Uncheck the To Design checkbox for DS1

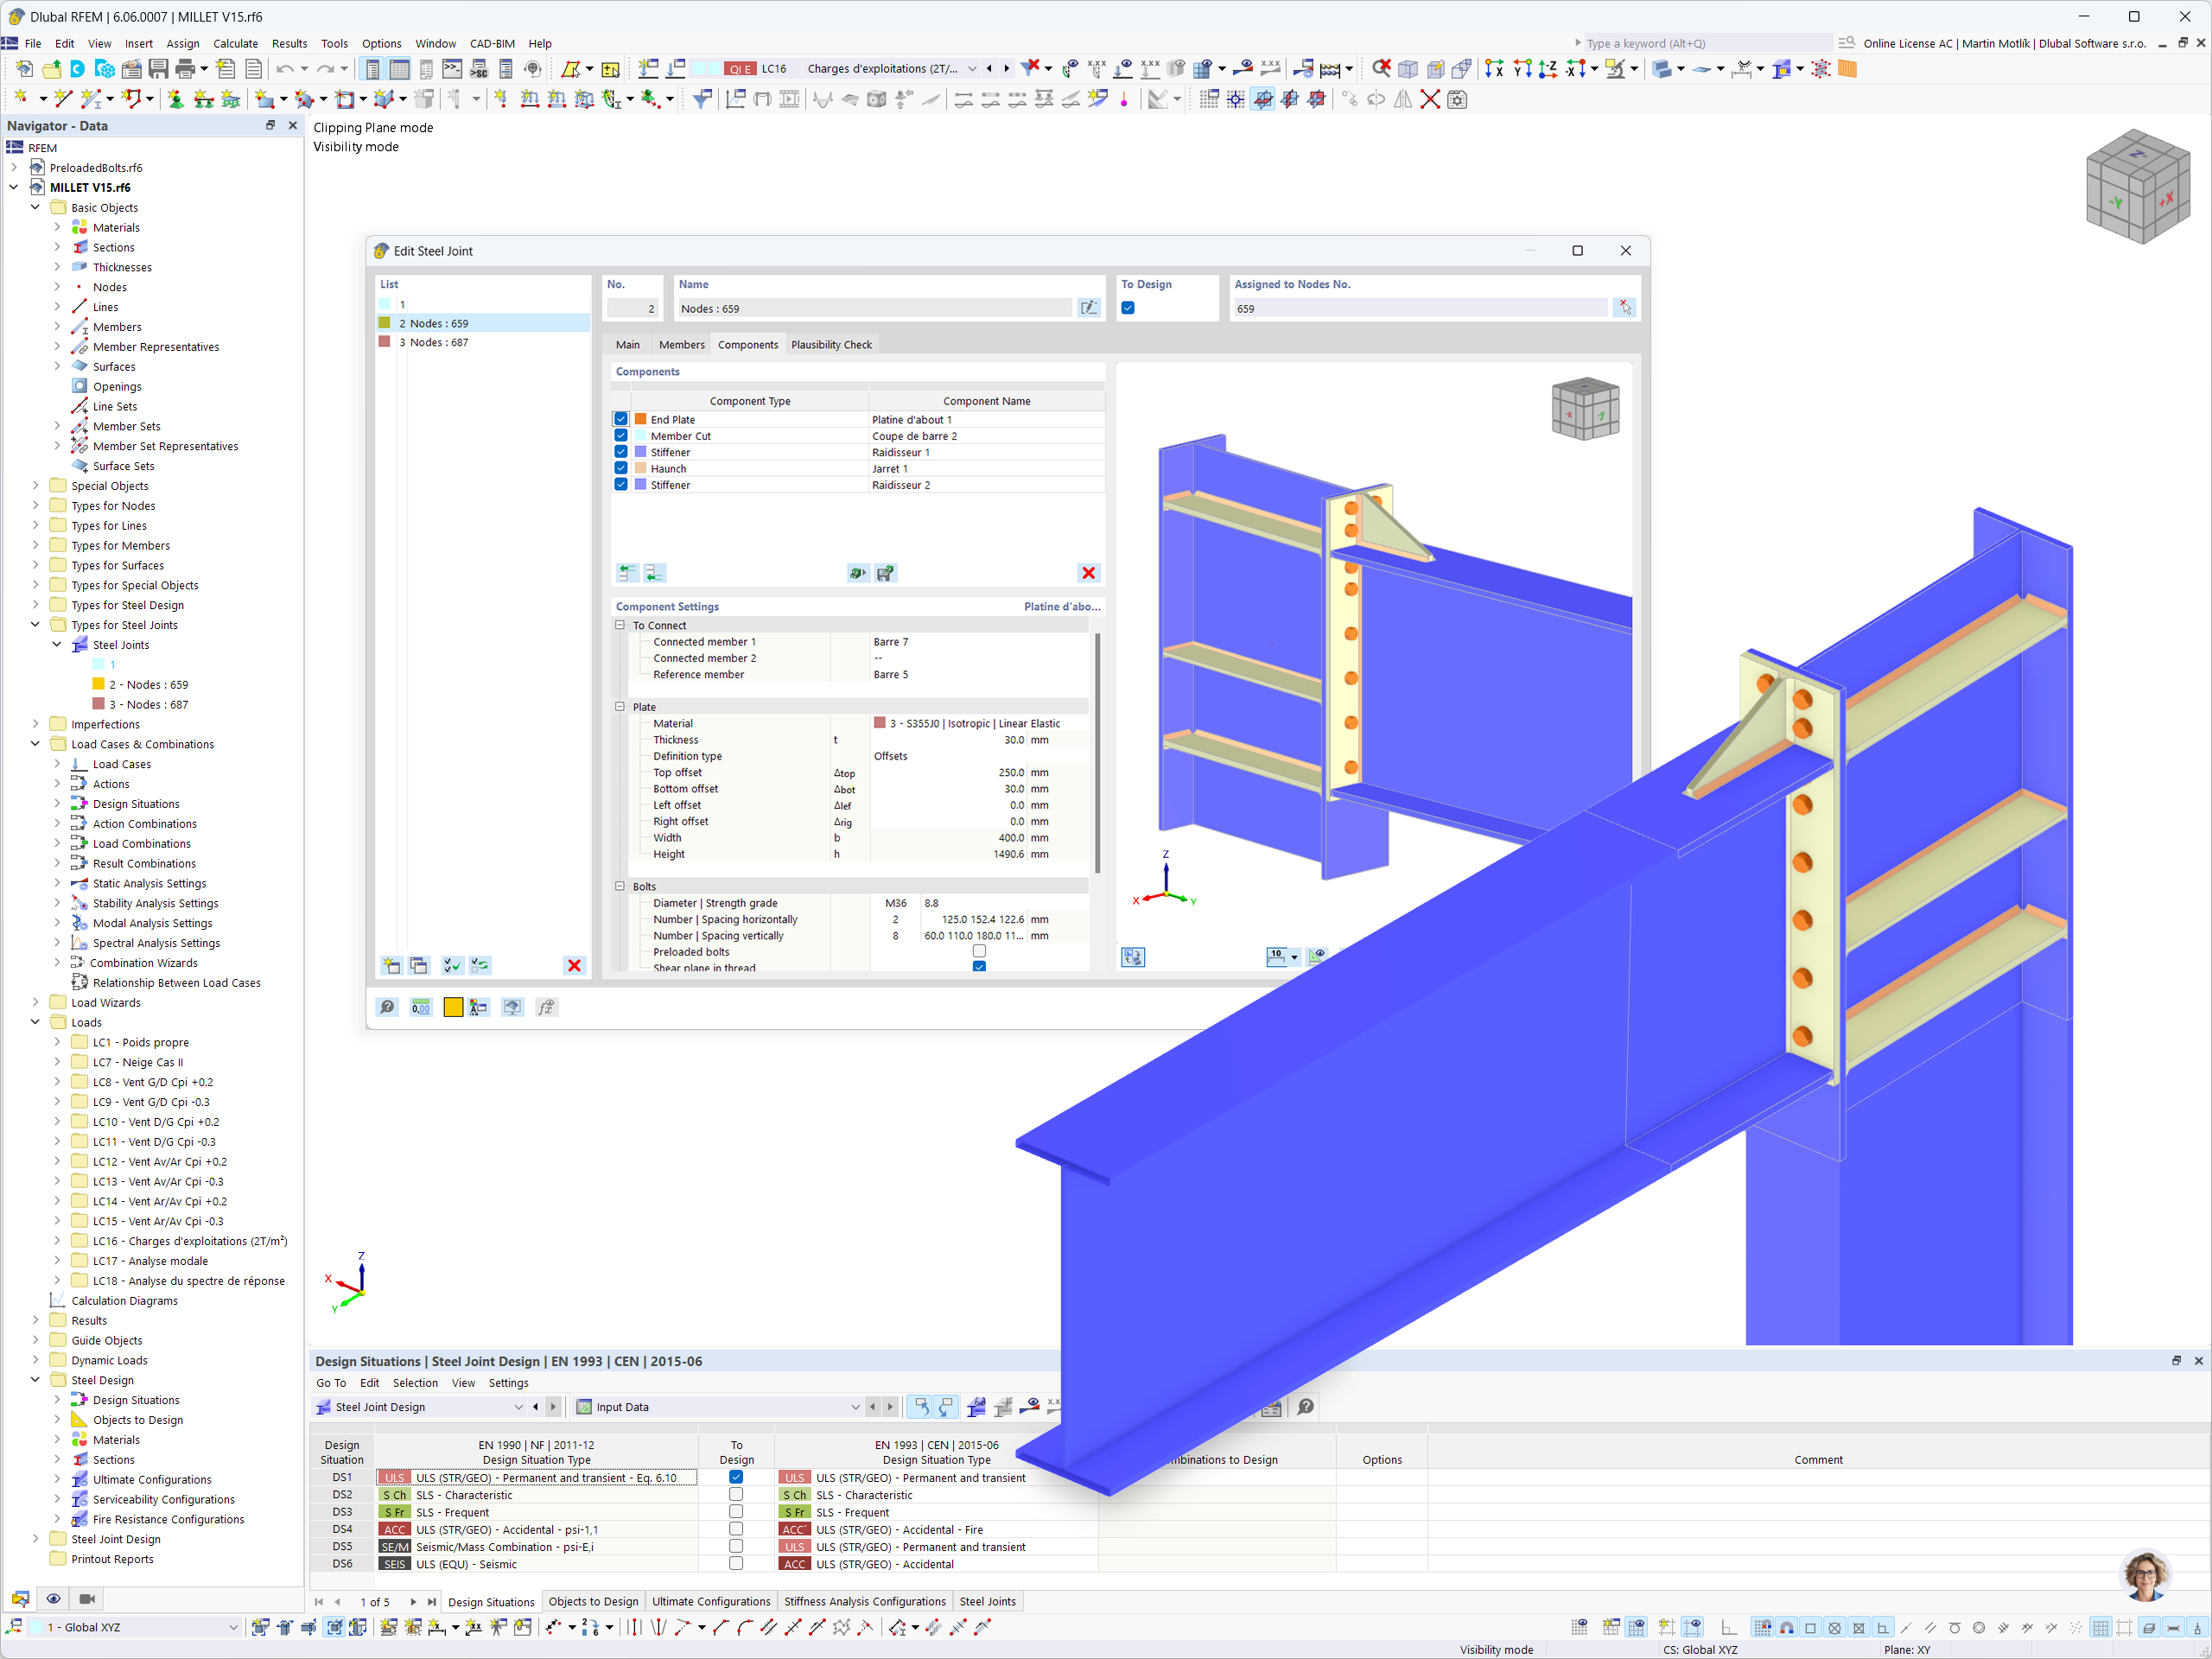coord(736,1477)
